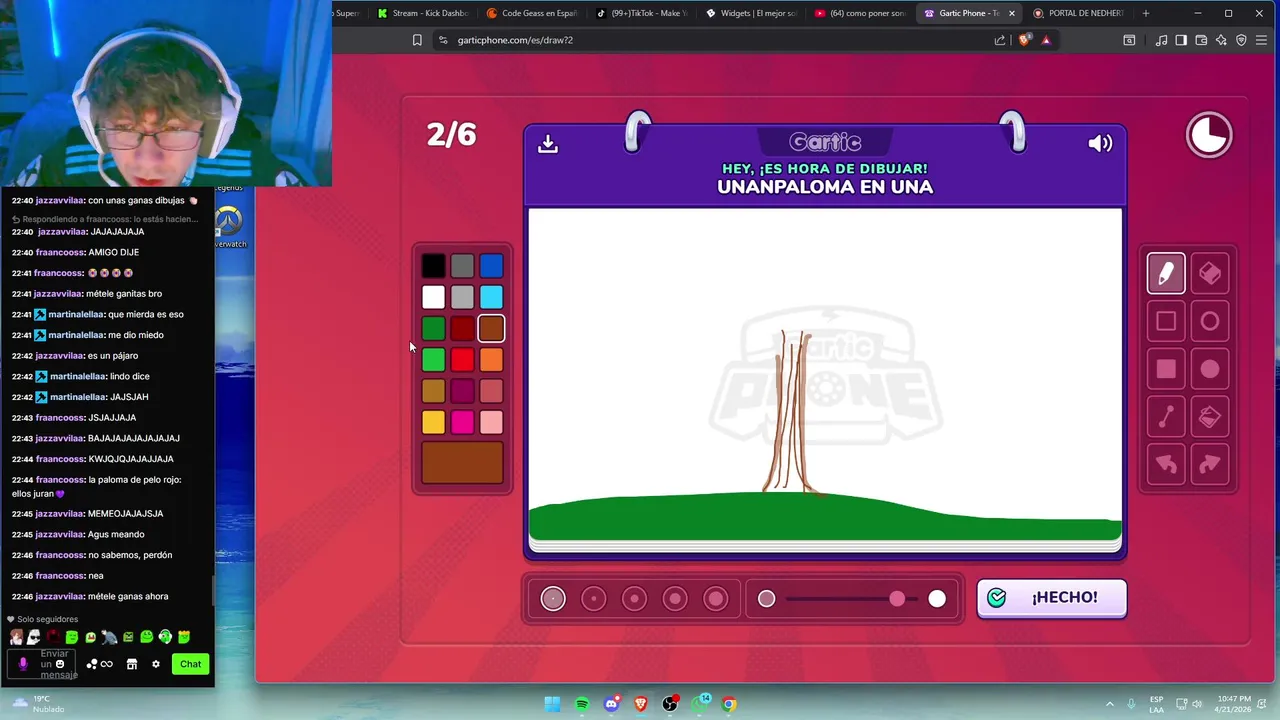Toggle the browser sidebar panel

(x=1181, y=40)
